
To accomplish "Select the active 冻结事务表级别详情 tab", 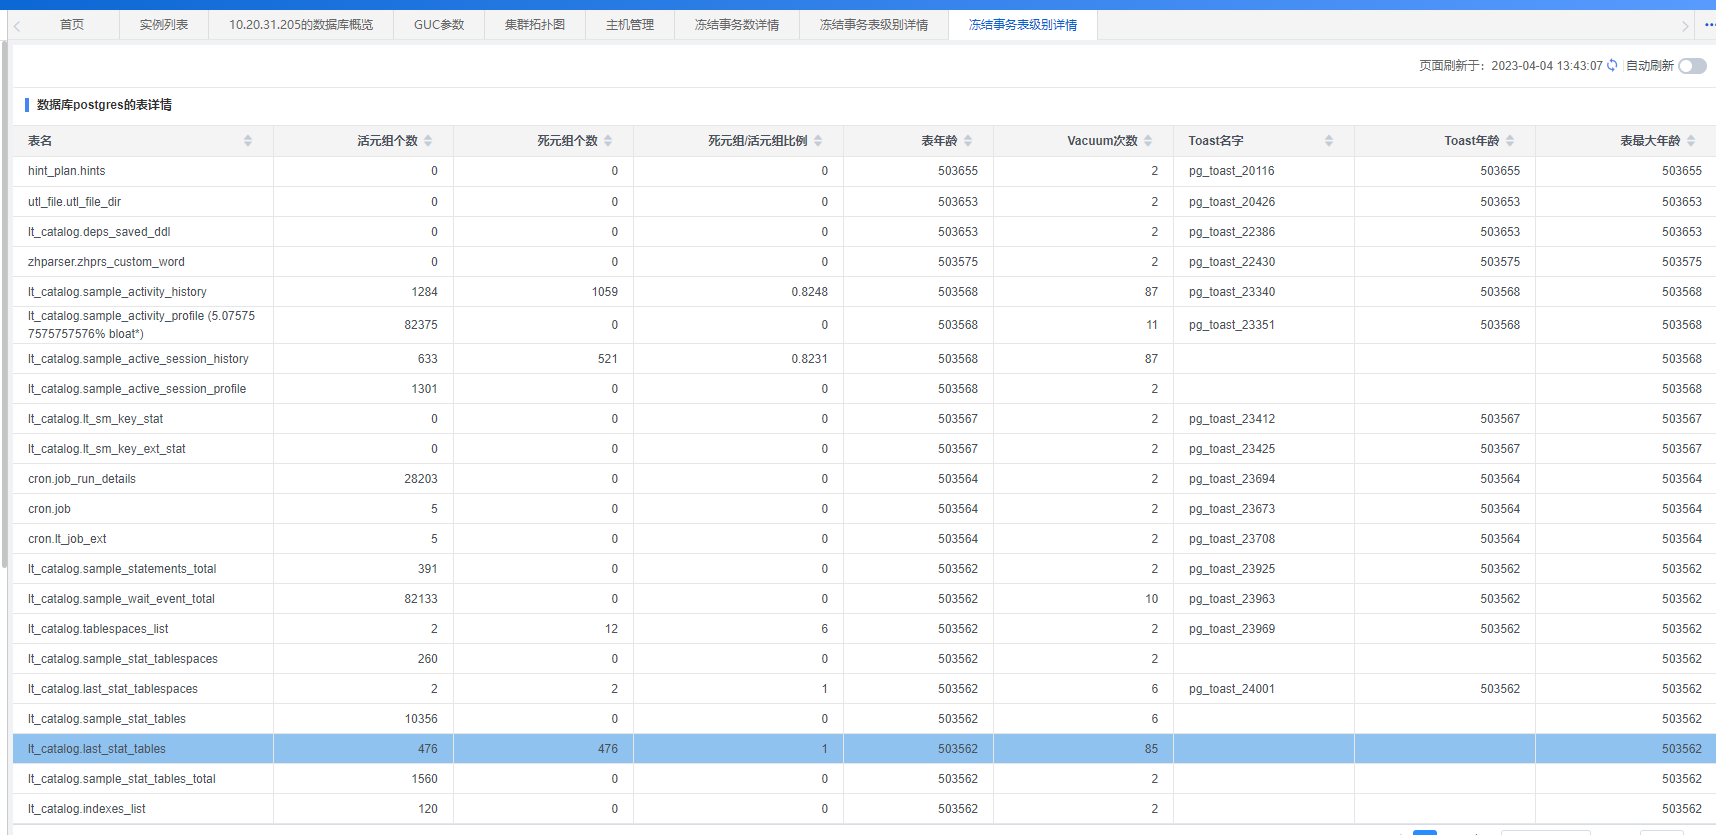I will tap(1023, 25).
